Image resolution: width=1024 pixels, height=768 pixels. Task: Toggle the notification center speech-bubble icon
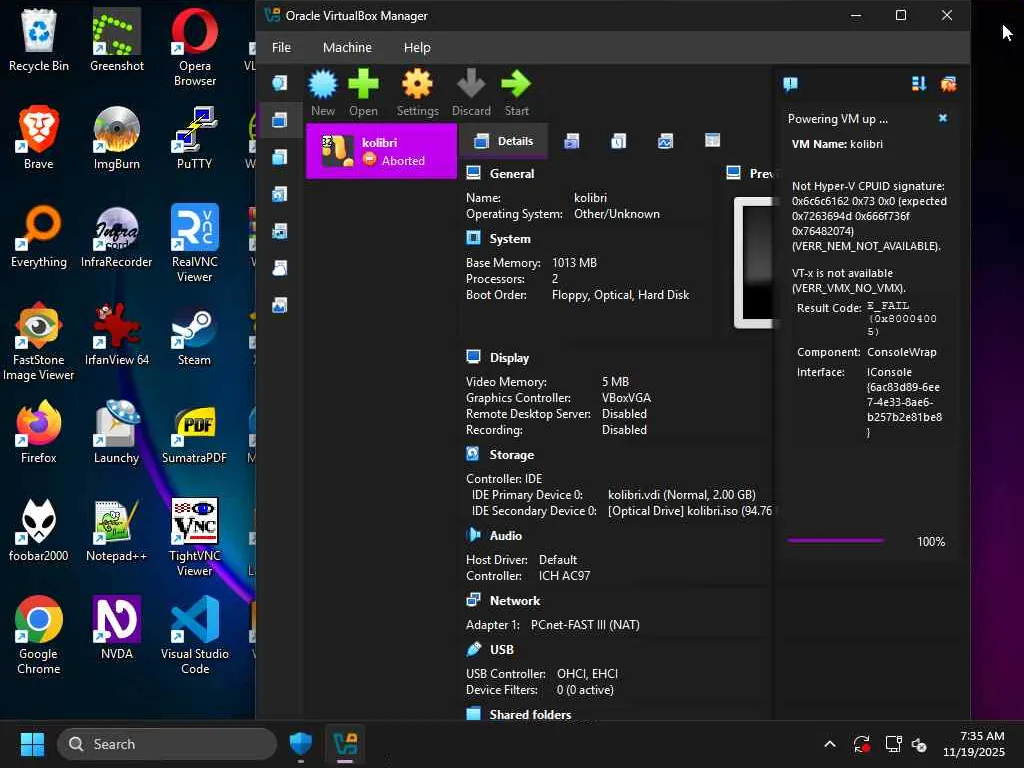tap(790, 84)
